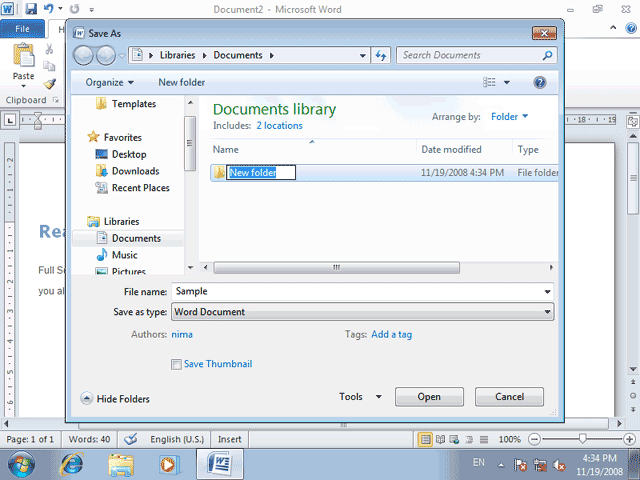Go back using the Save As back arrow
This screenshot has width=640, height=480.
coord(83,55)
